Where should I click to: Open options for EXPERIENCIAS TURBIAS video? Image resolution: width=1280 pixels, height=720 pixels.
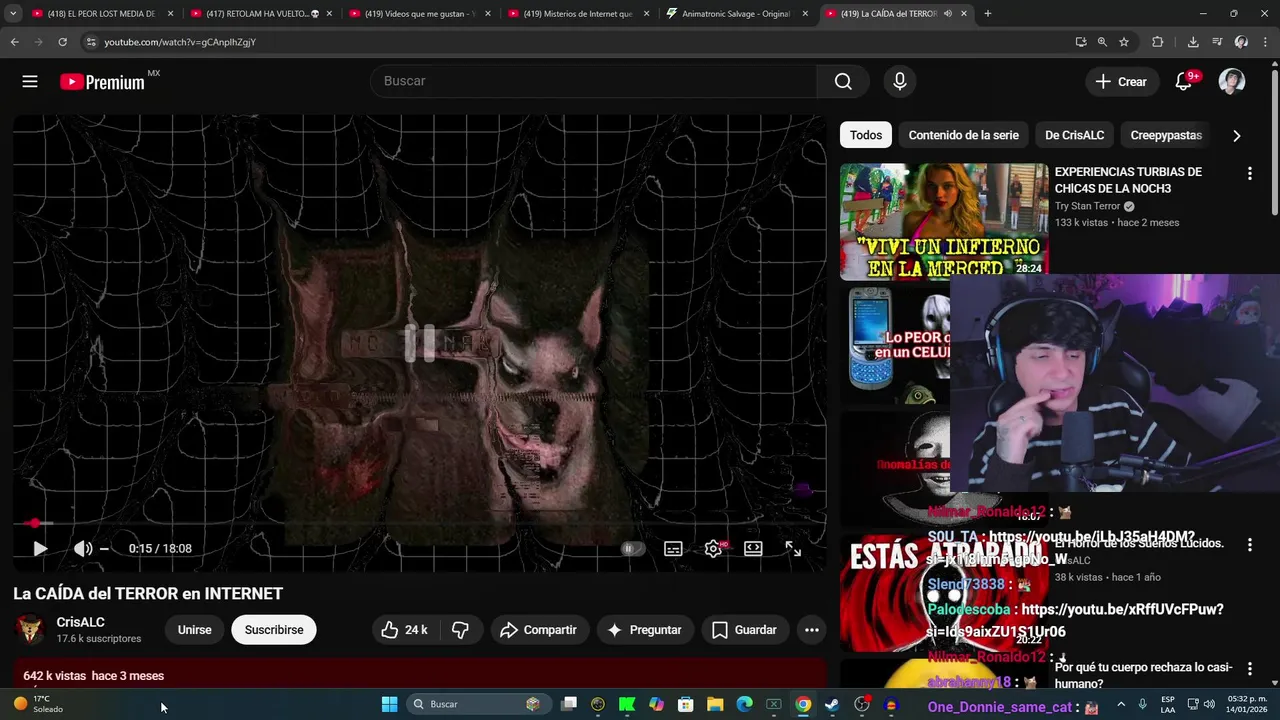pos(1249,174)
